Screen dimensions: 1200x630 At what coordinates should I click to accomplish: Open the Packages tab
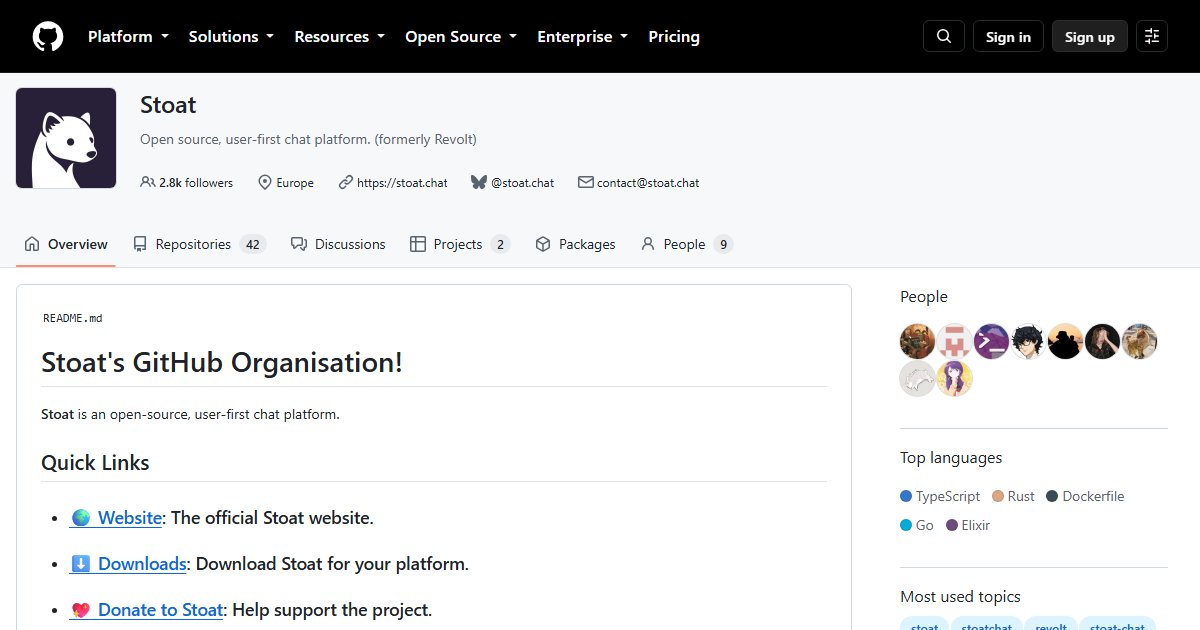(x=575, y=244)
